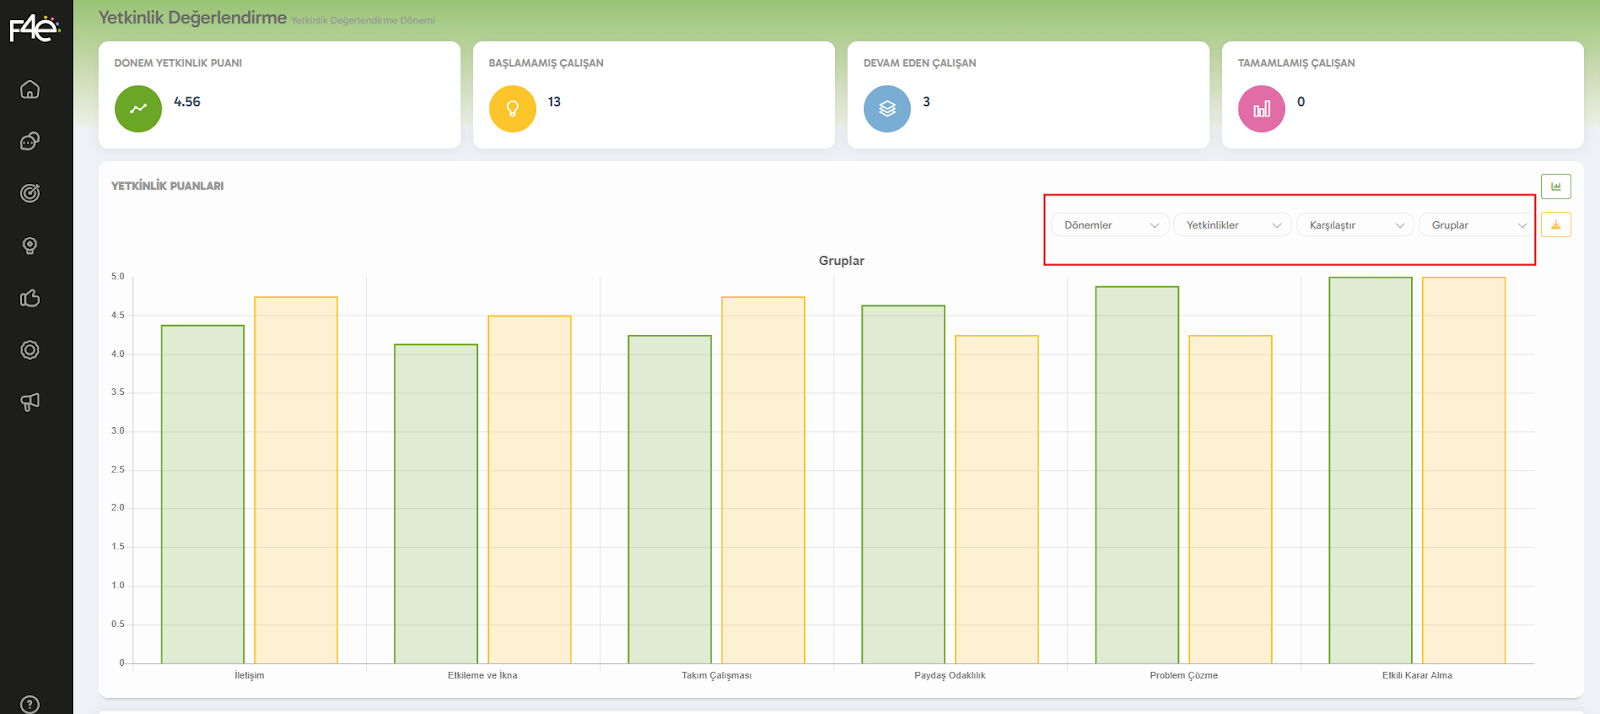Open the thumbs-up sidebar icon
1600x714 pixels.
pyautogui.click(x=30, y=298)
